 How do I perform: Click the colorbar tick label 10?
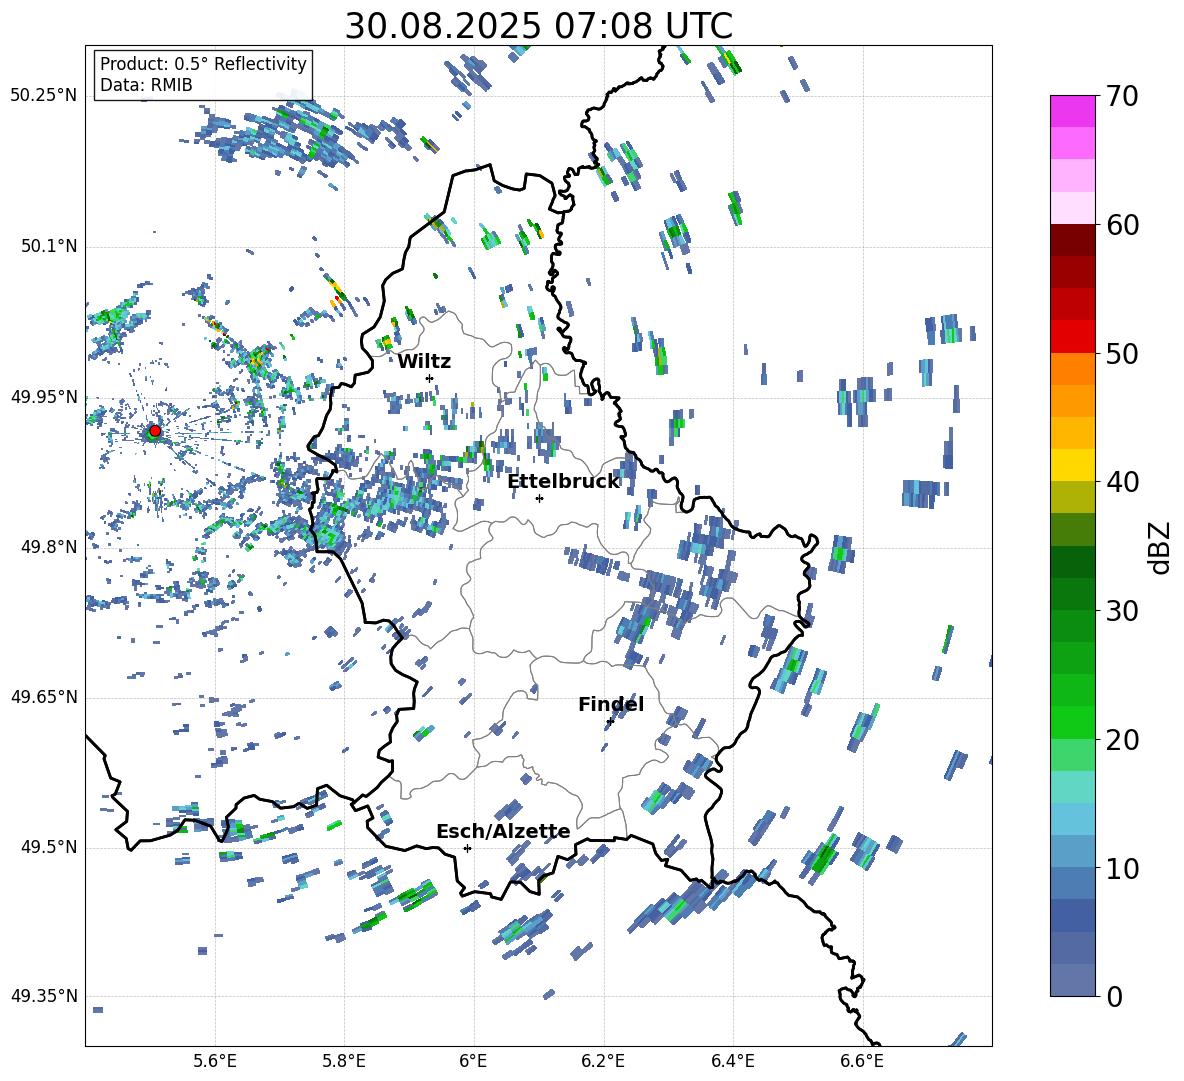coord(1122,869)
